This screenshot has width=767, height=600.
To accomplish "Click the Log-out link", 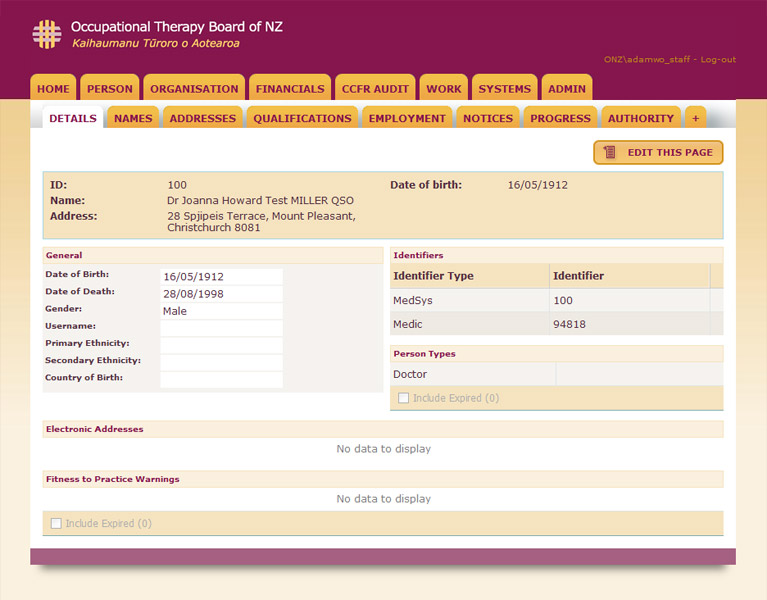I will [x=718, y=60].
